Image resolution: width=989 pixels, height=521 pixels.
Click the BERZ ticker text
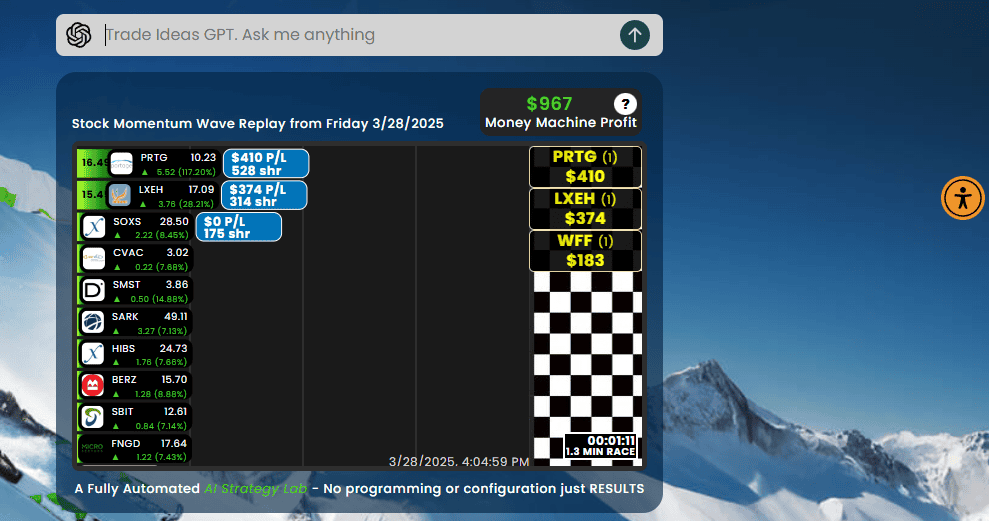(124, 380)
